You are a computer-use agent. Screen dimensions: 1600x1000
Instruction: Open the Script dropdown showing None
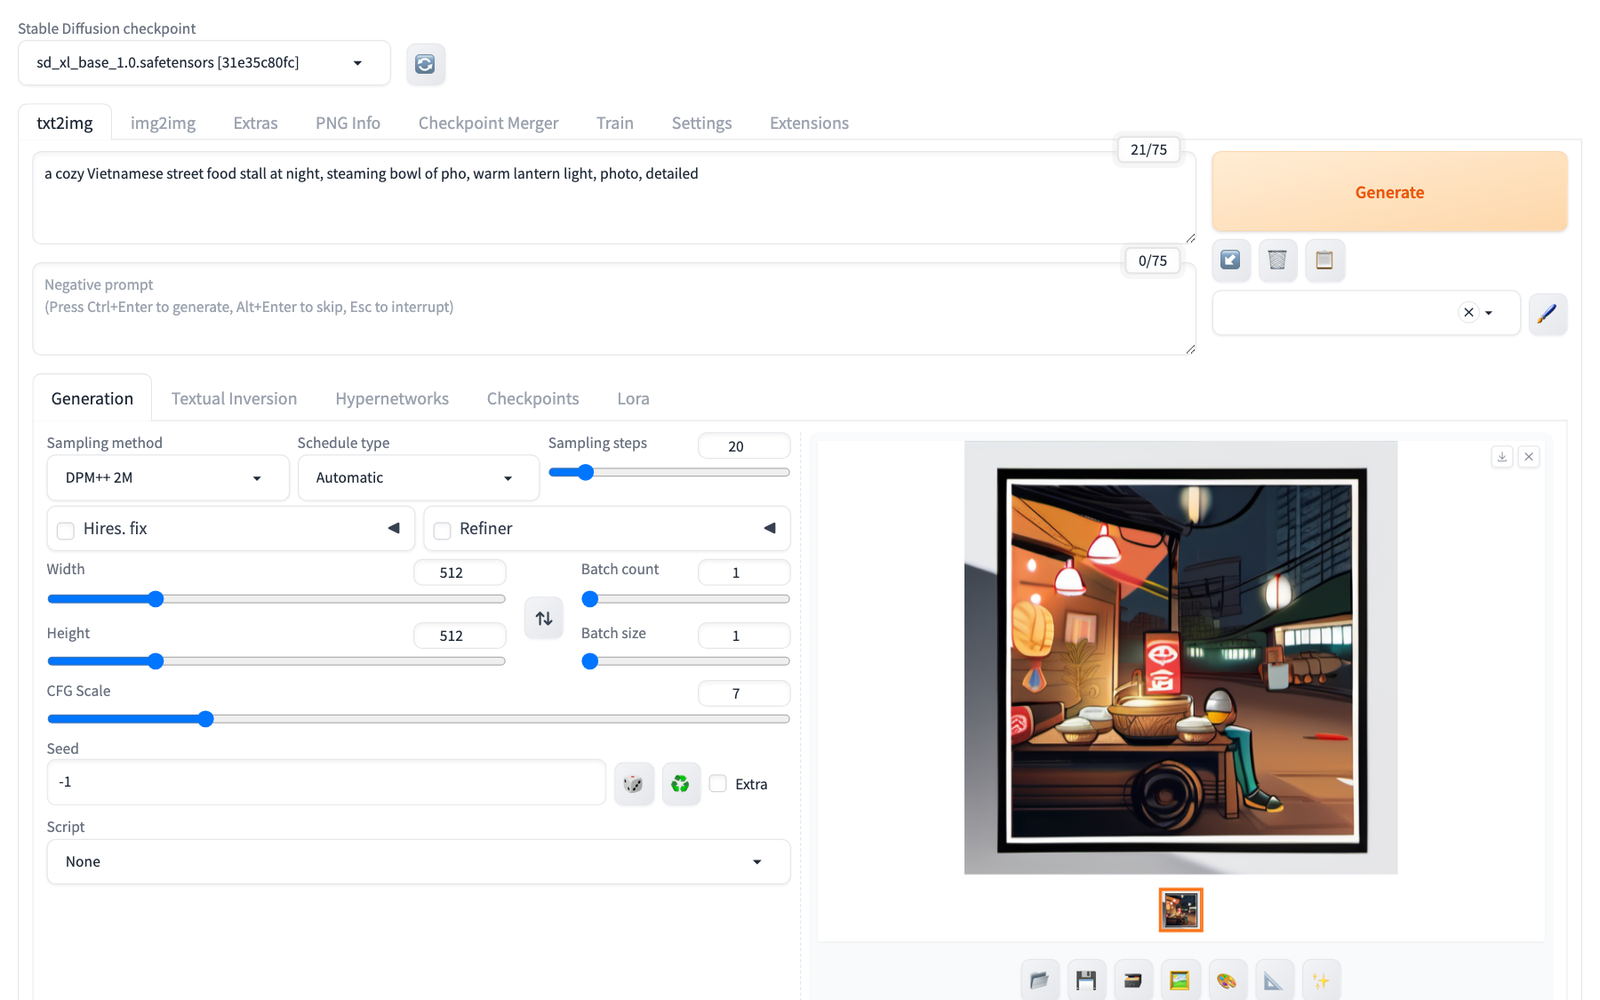point(418,862)
